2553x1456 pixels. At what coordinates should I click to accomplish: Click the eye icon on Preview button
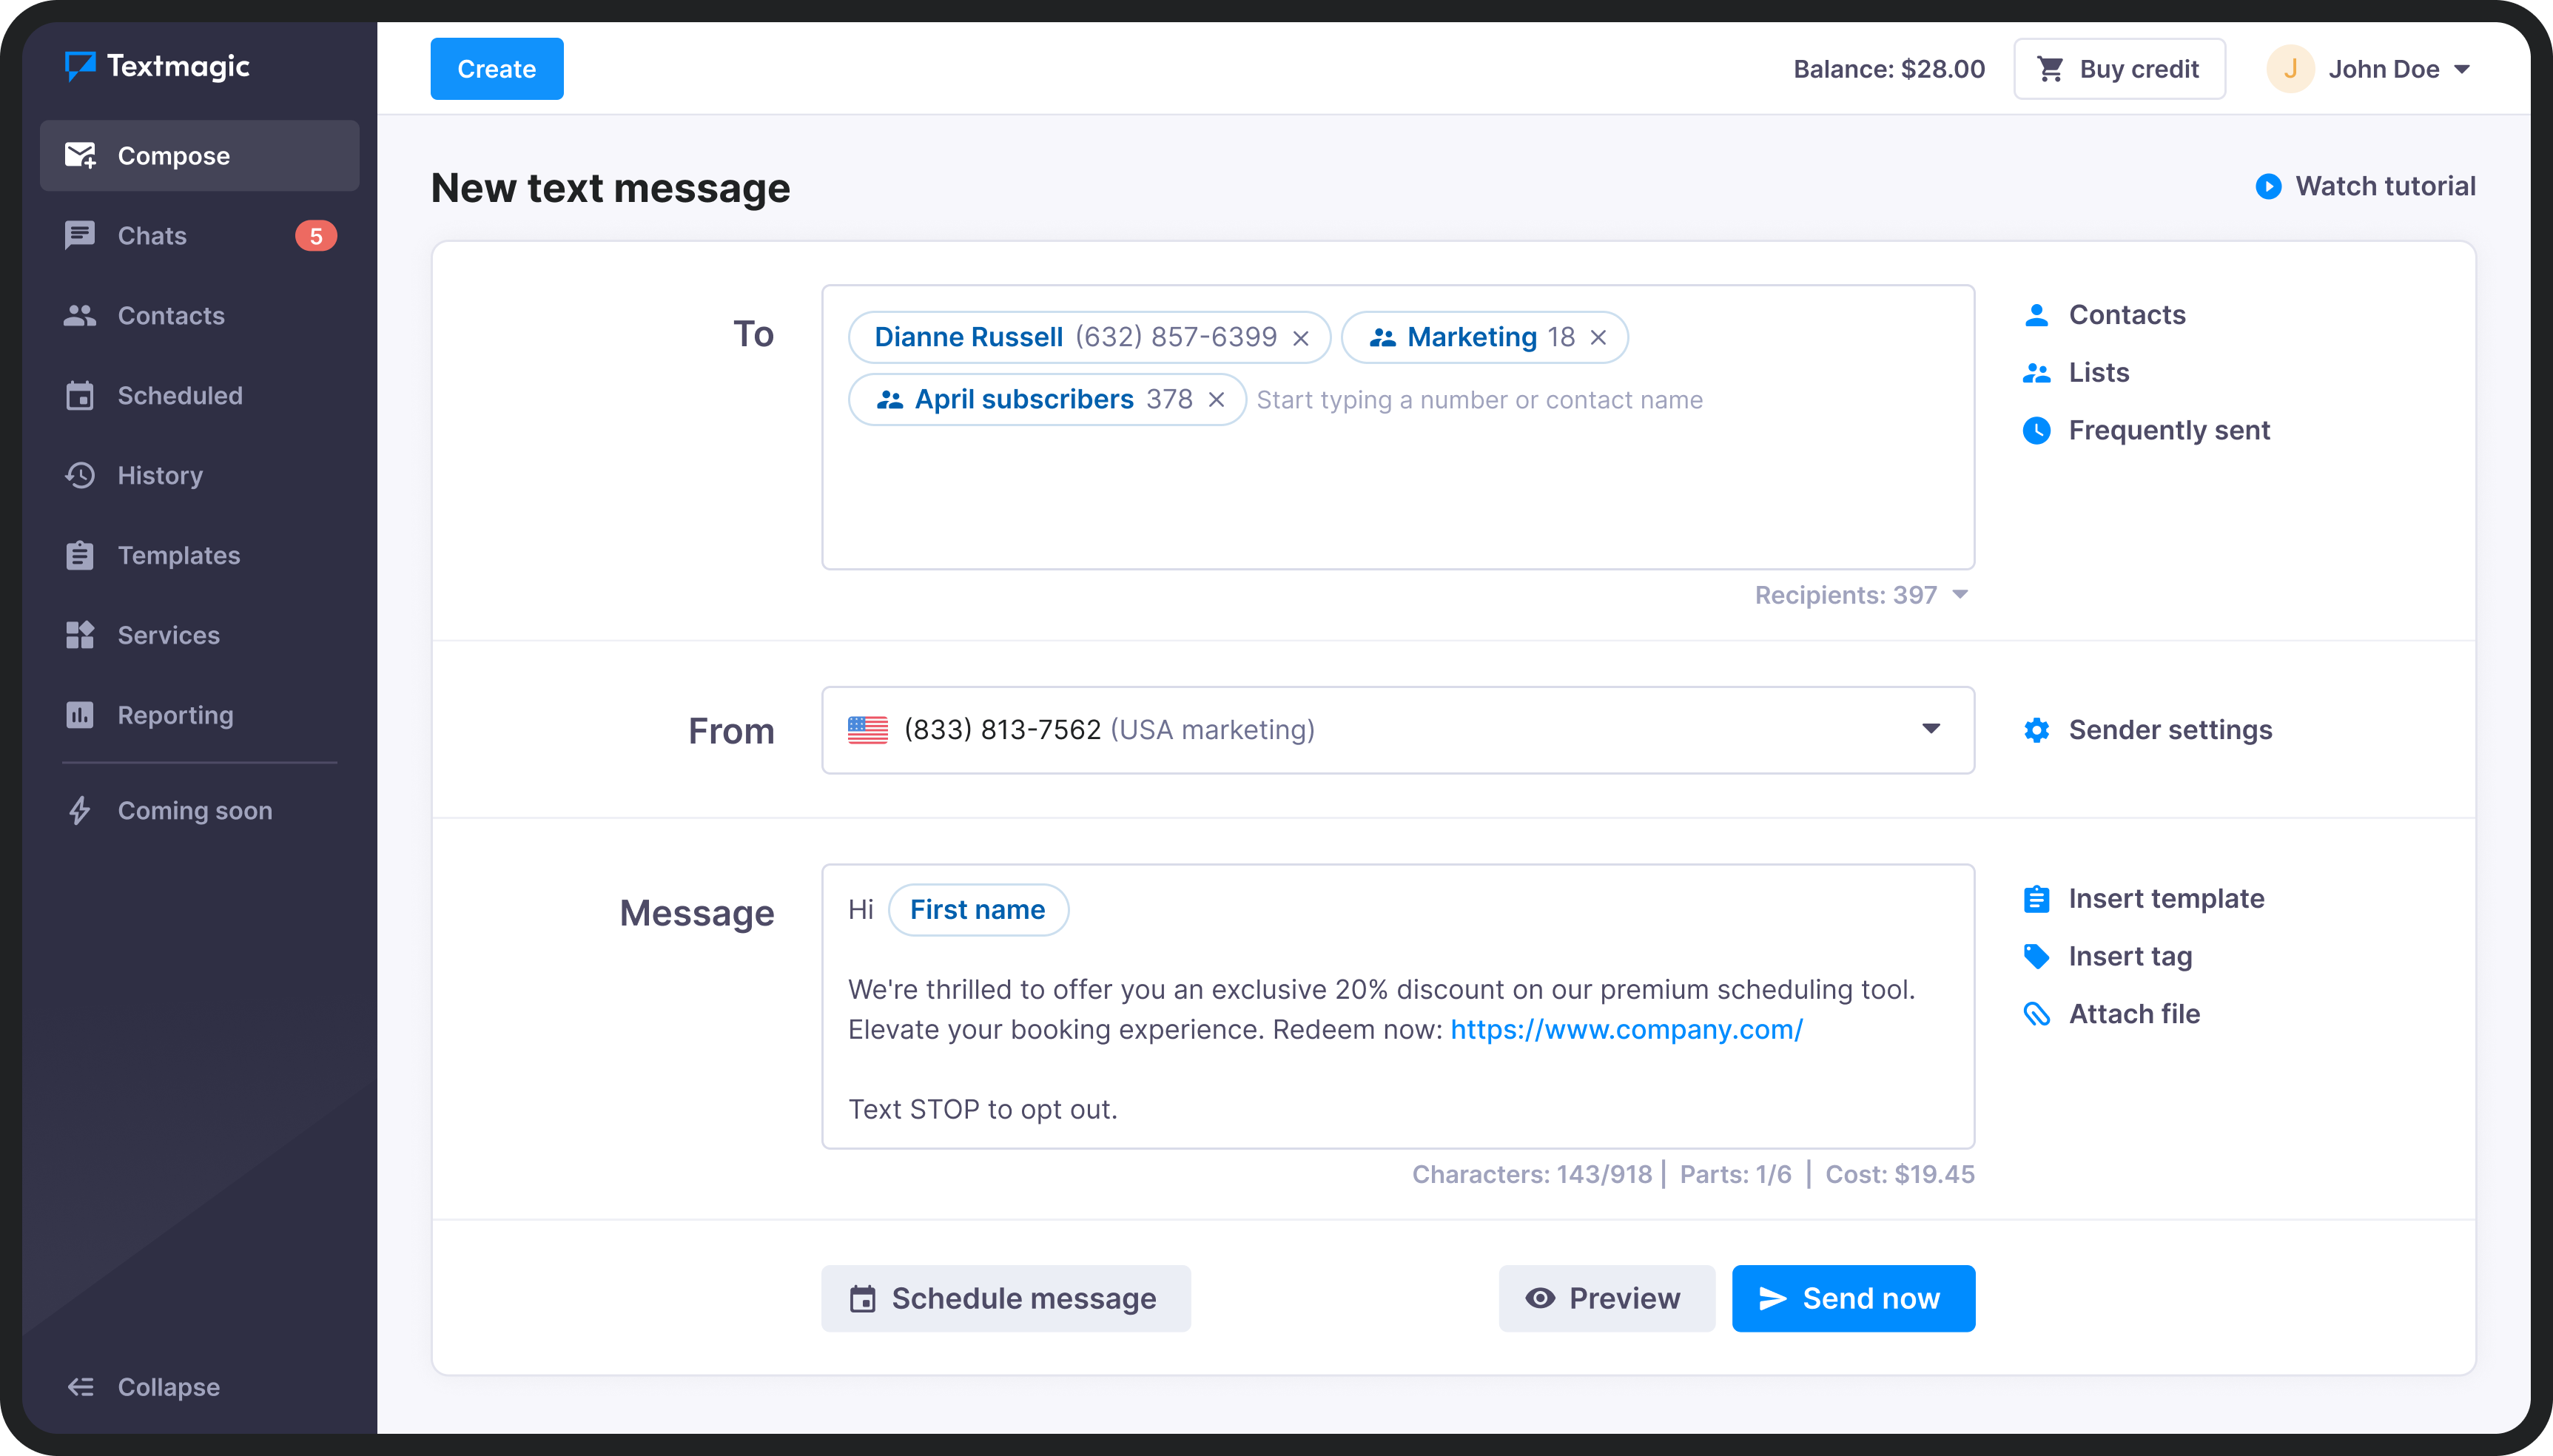click(1540, 1298)
